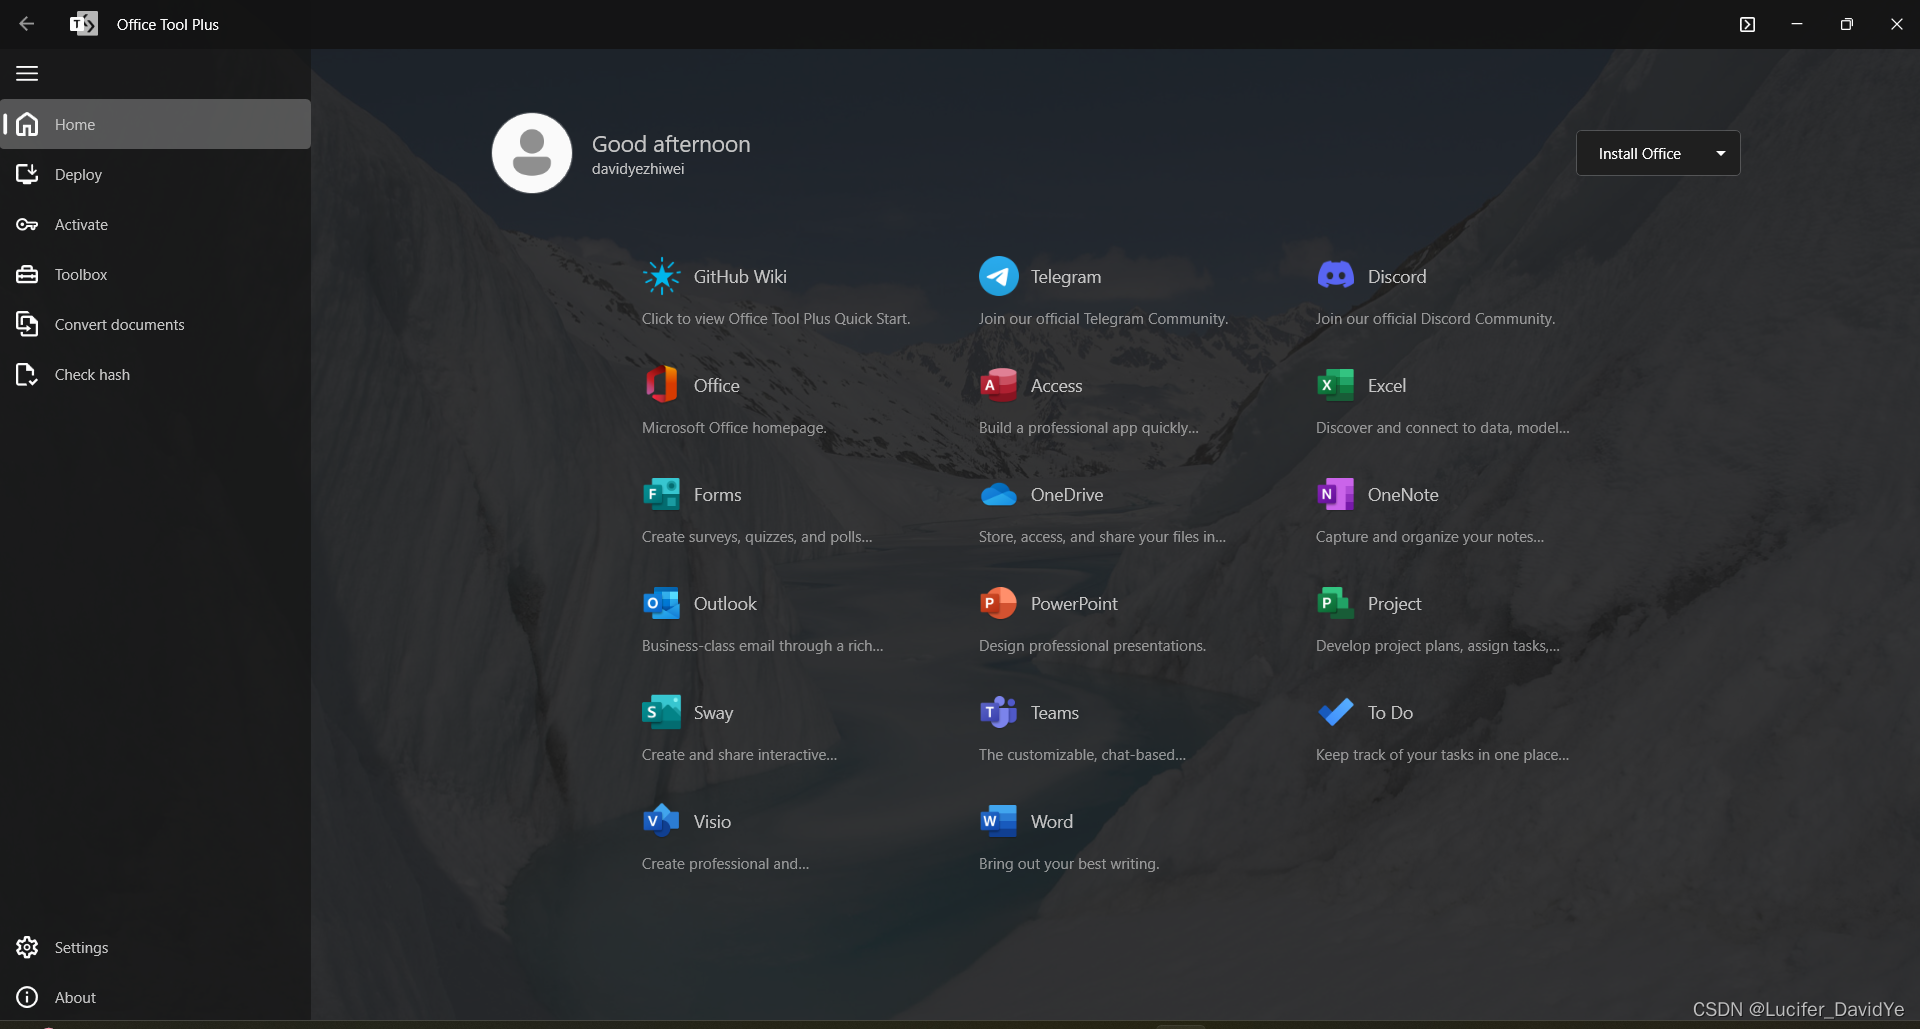This screenshot has width=1920, height=1029.
Task: Open Toolbox label in the sidebar
Action: [x=81, y=274]
